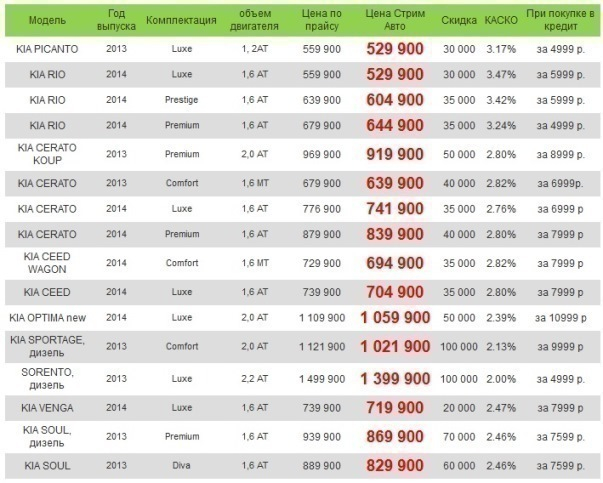
Task: Click the КАСКО column header
Action: (501, 20)
